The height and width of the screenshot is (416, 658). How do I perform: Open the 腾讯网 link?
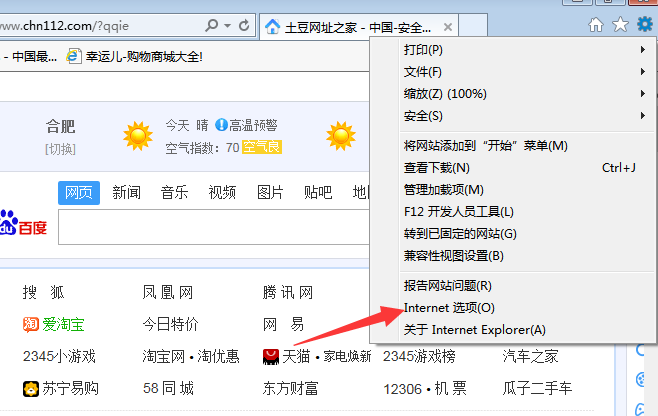click(288, 292)
